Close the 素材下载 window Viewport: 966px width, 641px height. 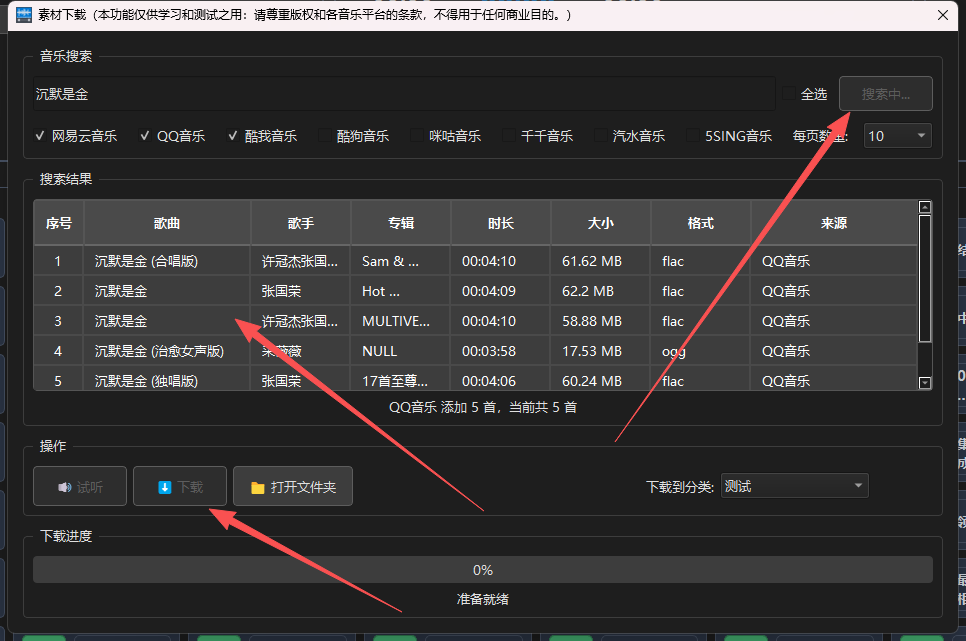click(x=942, y=15)
